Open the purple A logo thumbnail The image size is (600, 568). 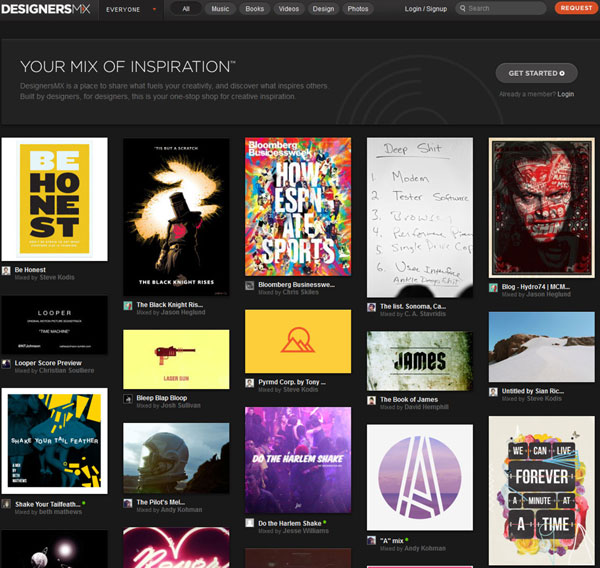tap(420, 477)
